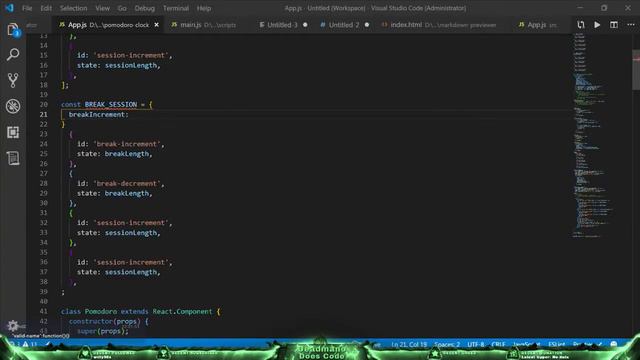Open the Extensions view in activity bar
Viewport: 640px width, 360px height.
(13, 132)
